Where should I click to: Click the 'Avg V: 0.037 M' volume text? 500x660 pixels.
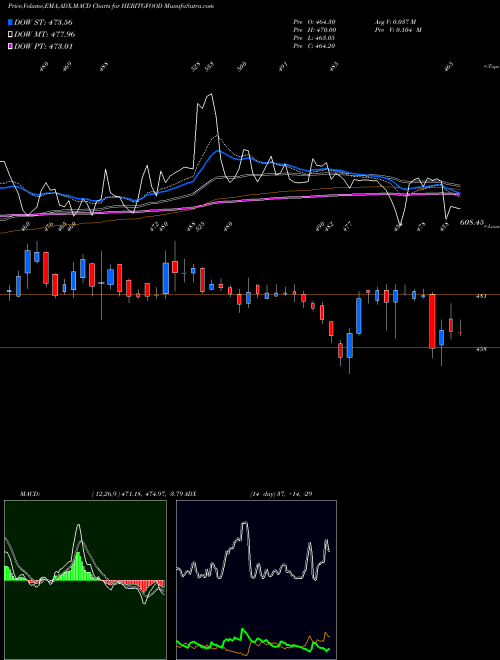pos(395,22)
